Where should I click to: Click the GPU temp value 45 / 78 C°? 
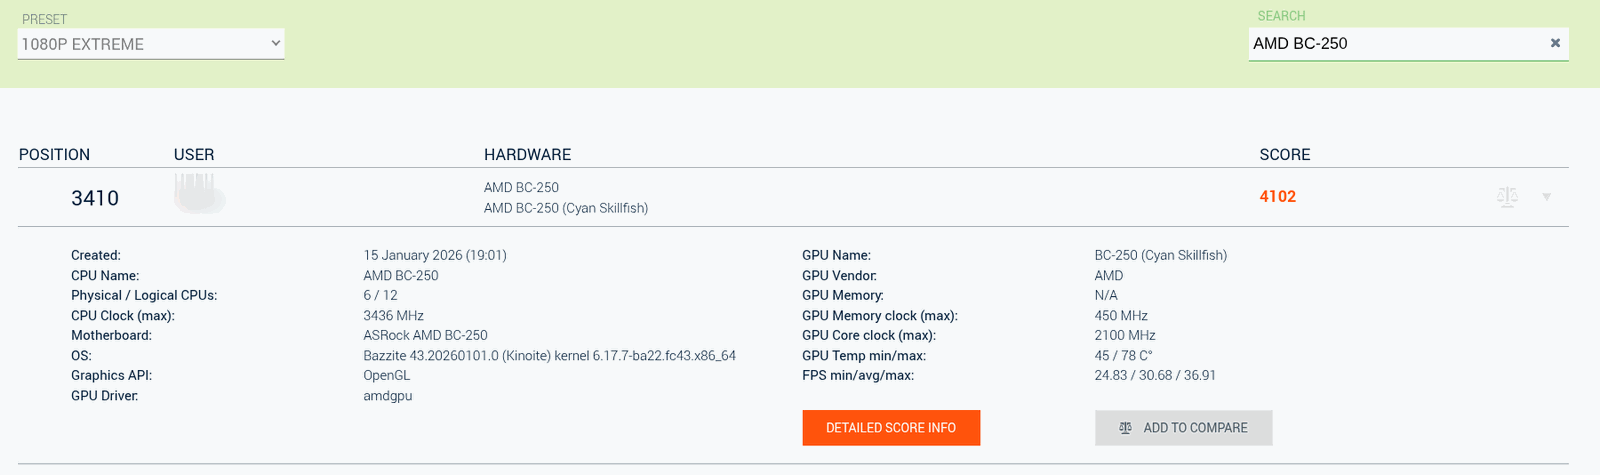(1124, 355)
